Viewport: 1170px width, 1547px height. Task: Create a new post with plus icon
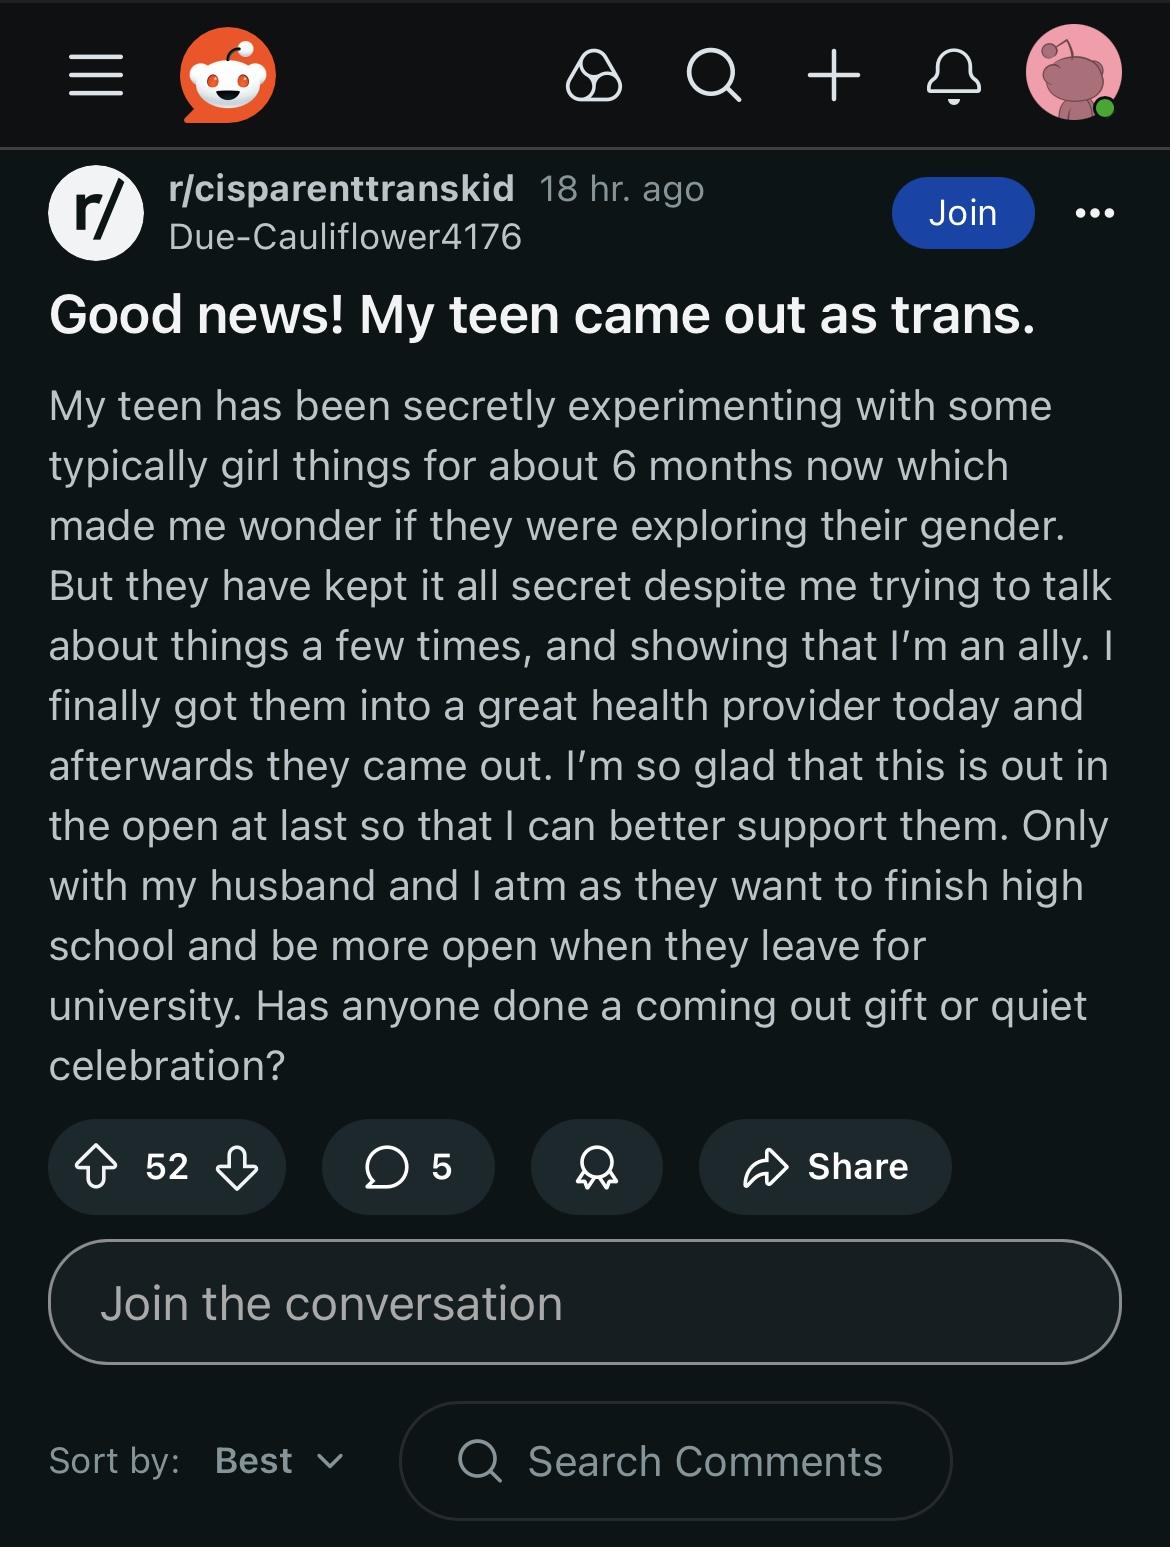(834, 75)
